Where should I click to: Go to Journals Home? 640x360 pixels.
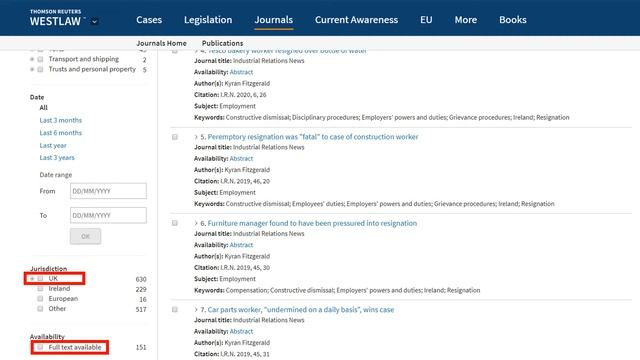(161, 43)
